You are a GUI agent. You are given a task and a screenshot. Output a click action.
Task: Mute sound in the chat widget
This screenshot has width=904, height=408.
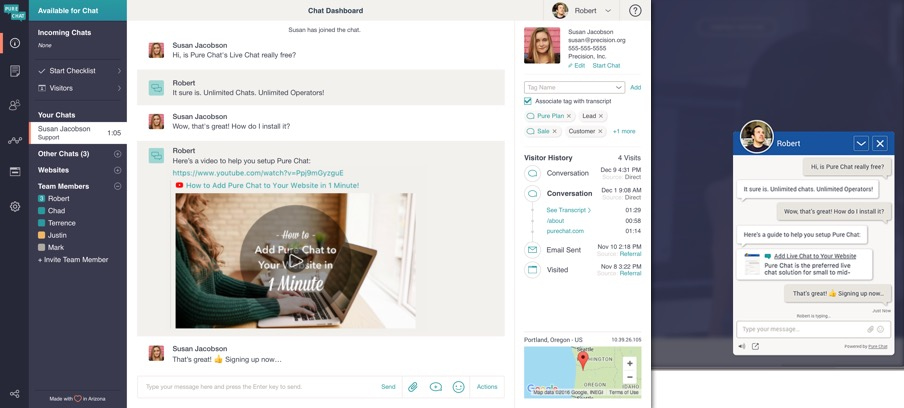pyautogui.click(x=742, y=347)
